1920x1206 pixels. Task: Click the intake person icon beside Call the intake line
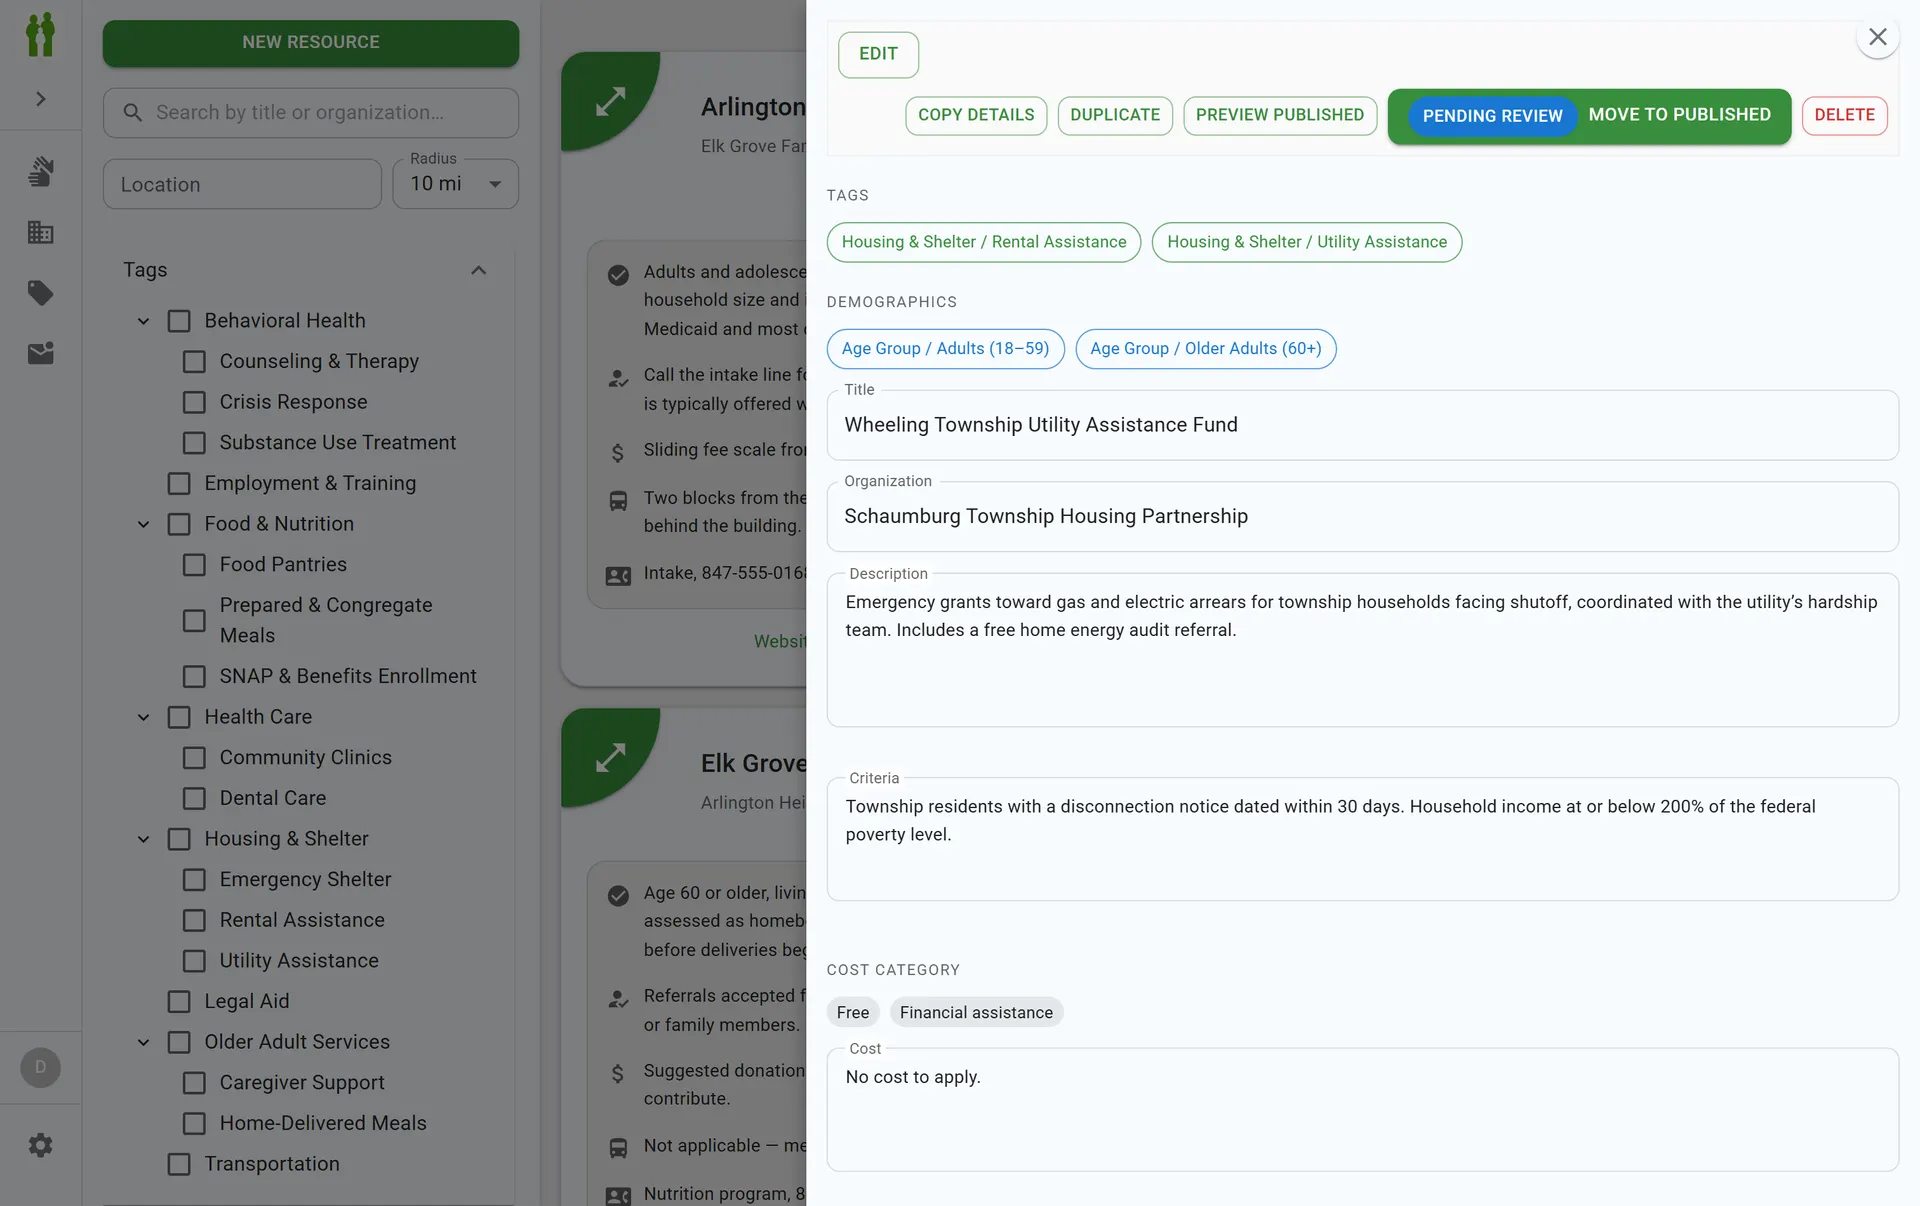tap(618, 378)
